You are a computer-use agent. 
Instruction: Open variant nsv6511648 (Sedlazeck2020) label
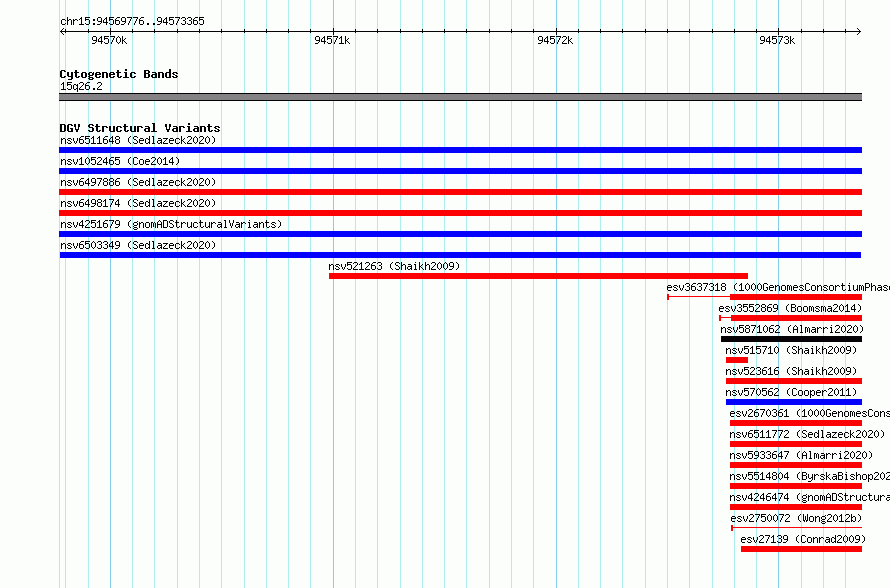138,140
